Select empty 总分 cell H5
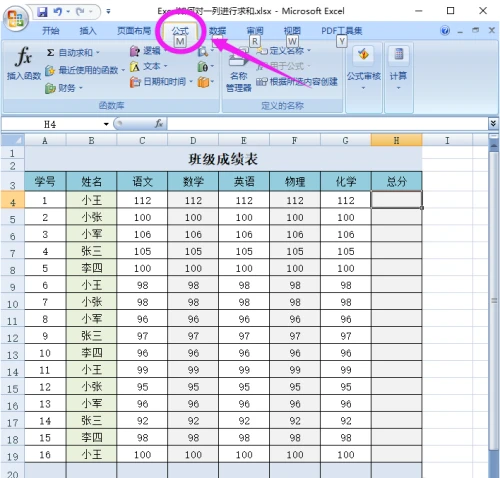 (396, 218)
